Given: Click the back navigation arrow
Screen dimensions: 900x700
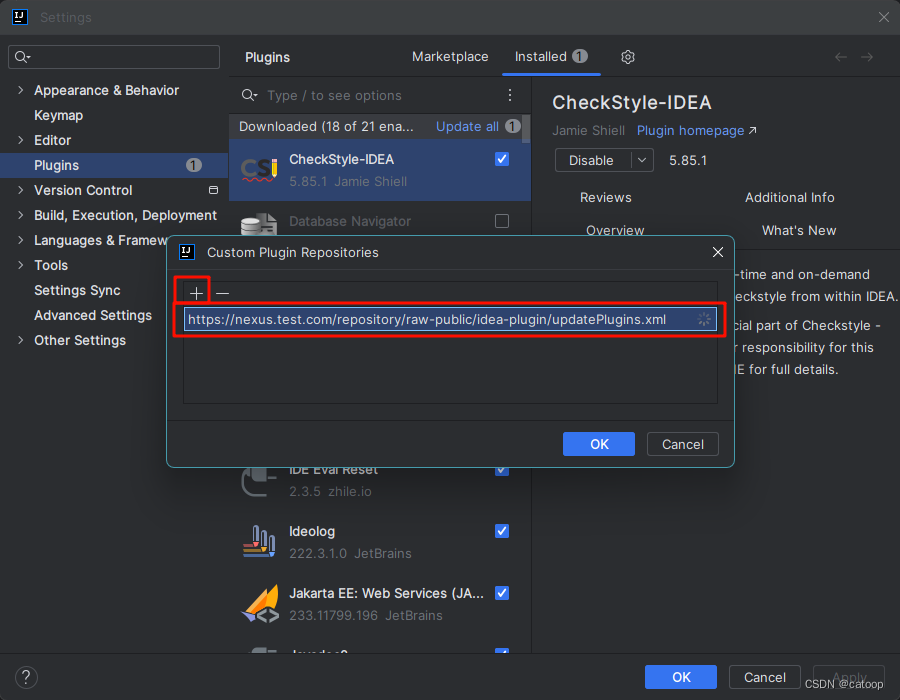Looking at the screenshot, I should (841, 57).
